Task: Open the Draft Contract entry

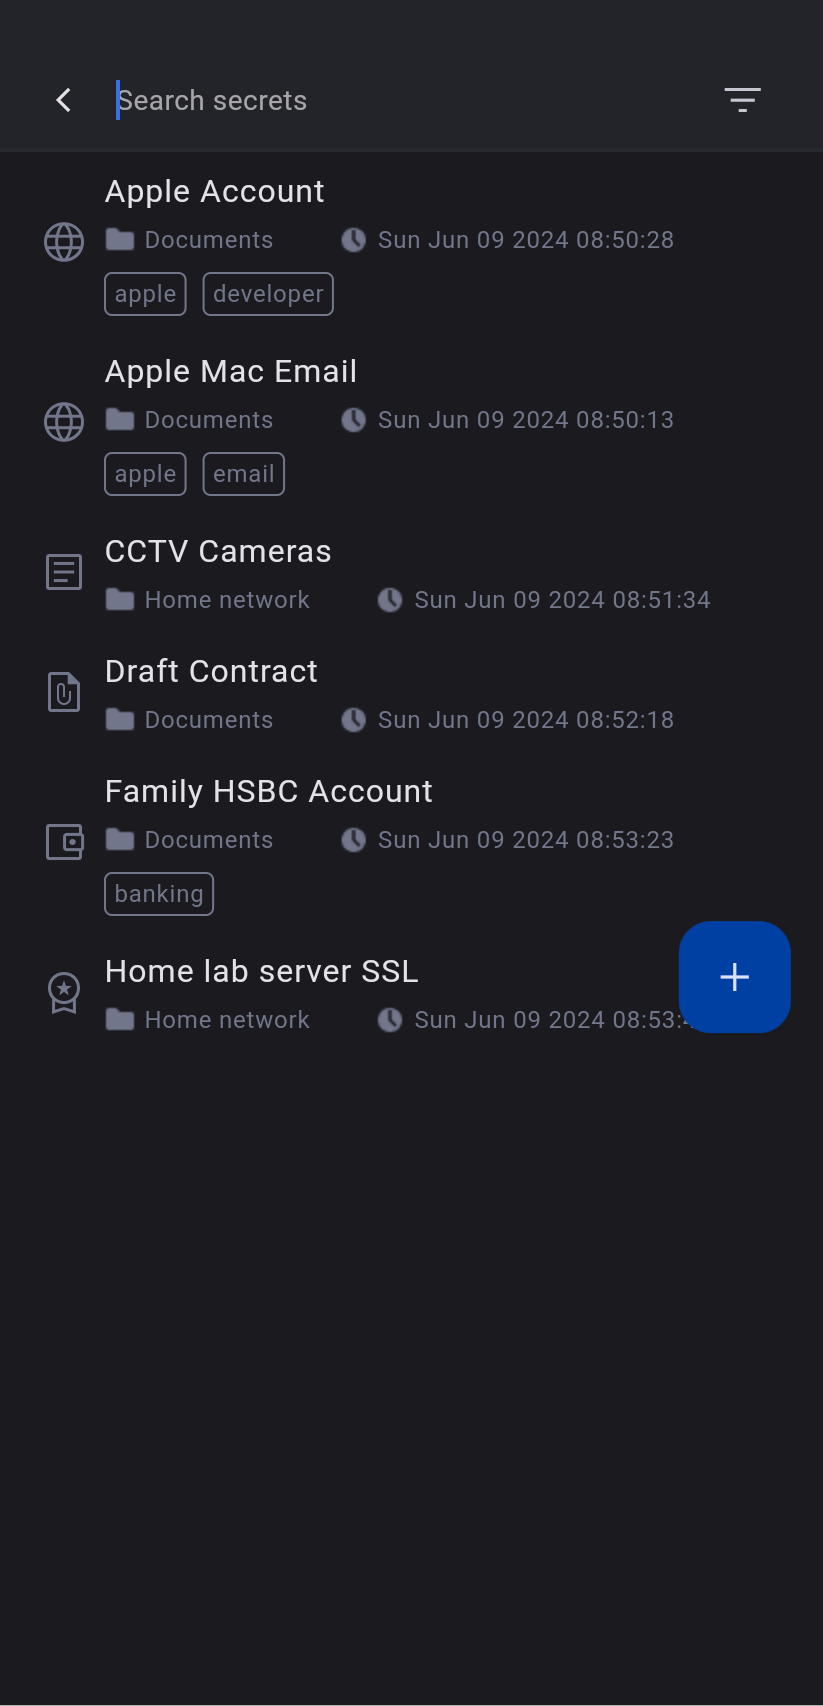Action: (211, 671)
